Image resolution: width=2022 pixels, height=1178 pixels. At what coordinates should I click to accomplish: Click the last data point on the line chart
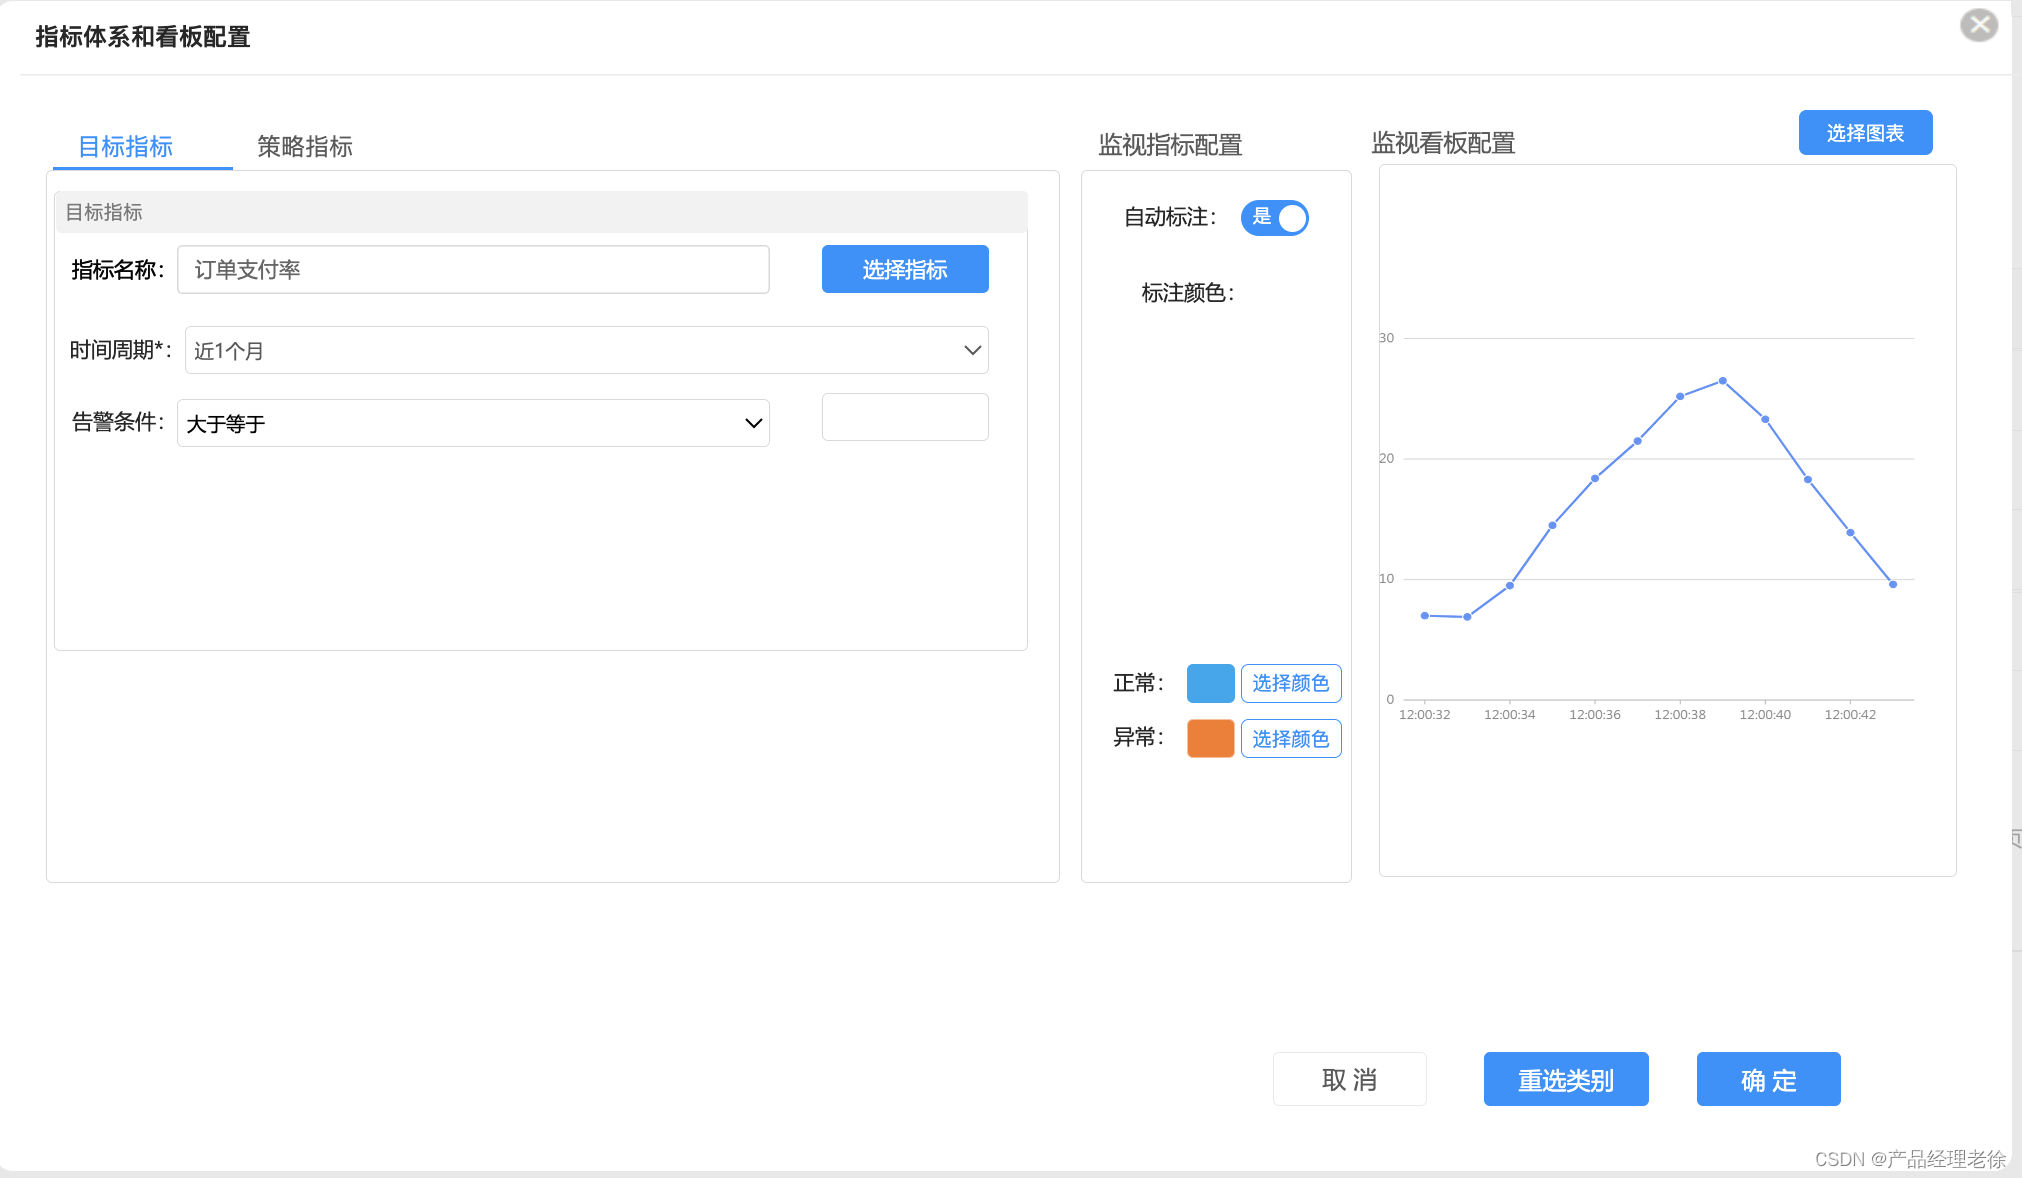pyautogui.click(x=1892, y=584)
